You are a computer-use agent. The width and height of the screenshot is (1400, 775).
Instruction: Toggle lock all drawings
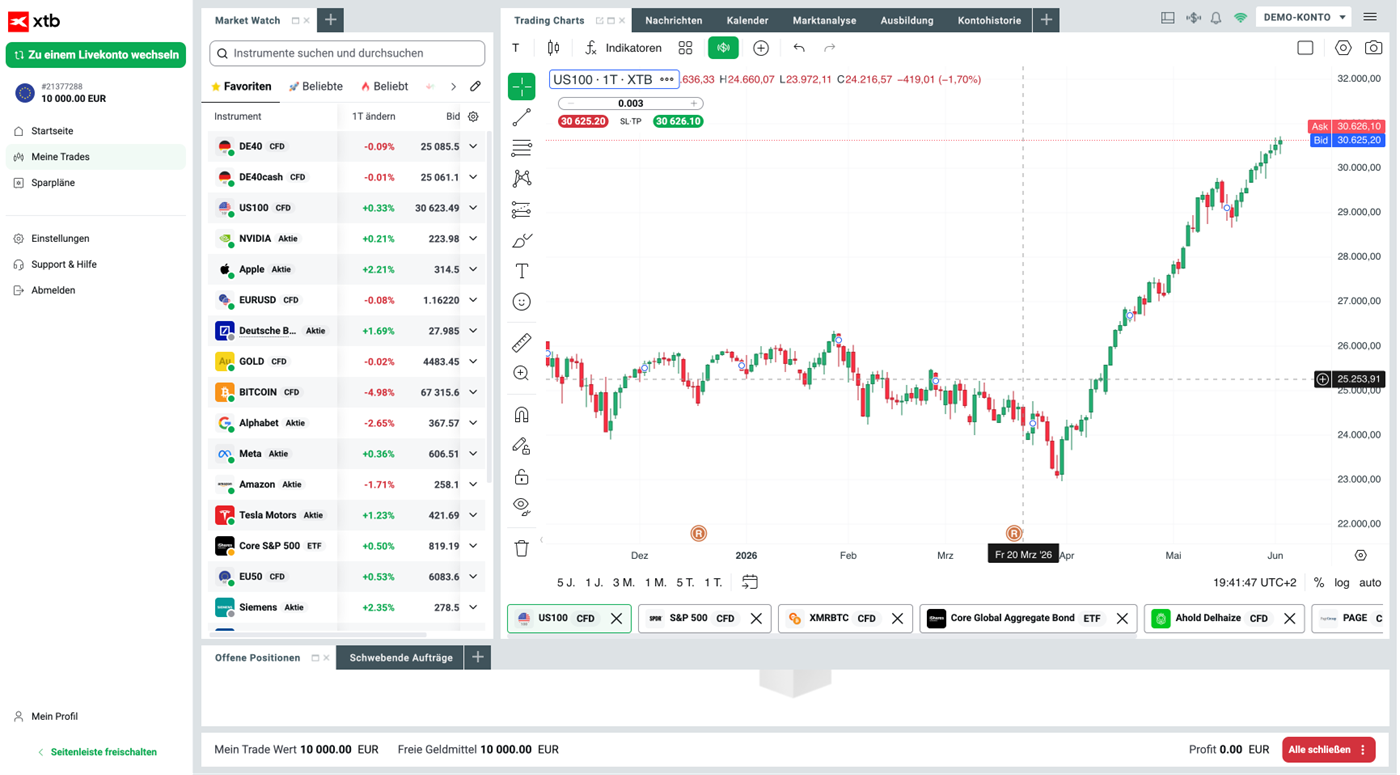(521, 477)
